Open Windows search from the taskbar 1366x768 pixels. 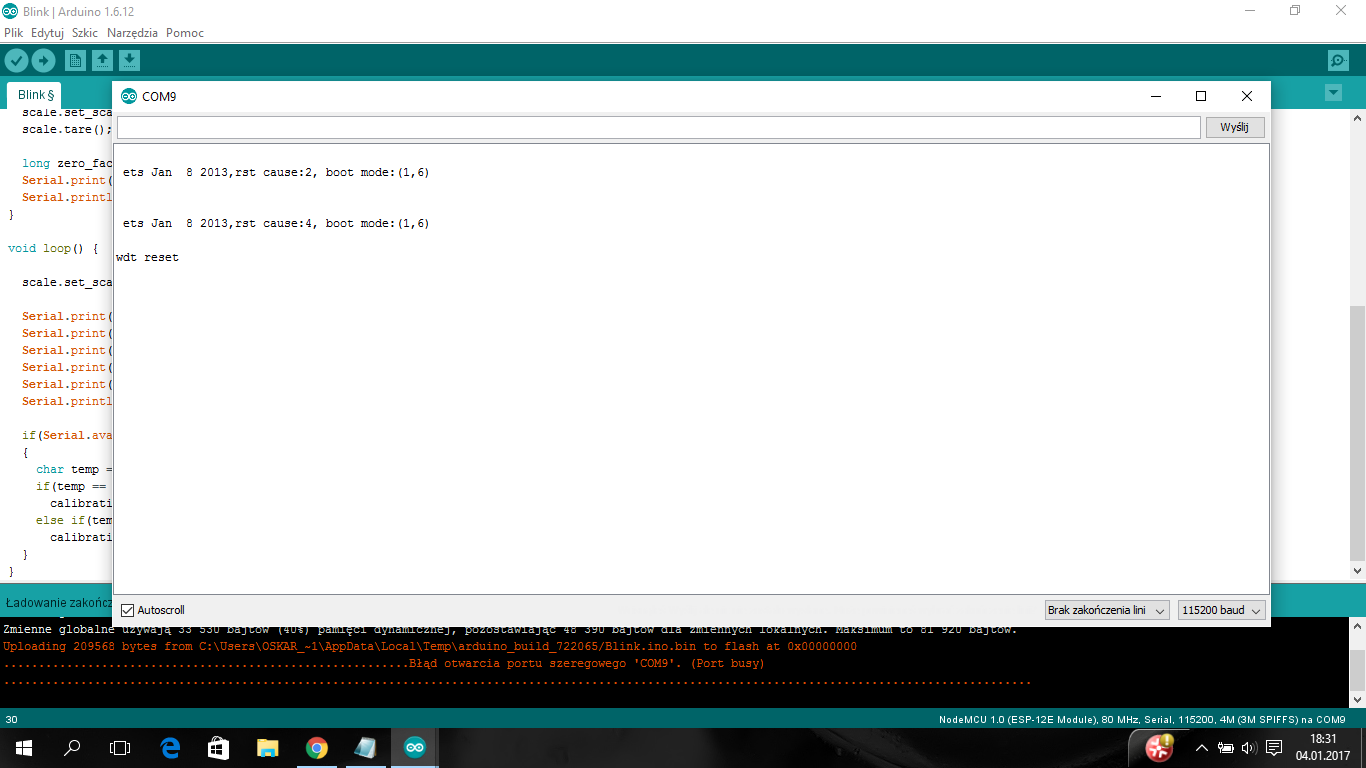tap(72, 748)
